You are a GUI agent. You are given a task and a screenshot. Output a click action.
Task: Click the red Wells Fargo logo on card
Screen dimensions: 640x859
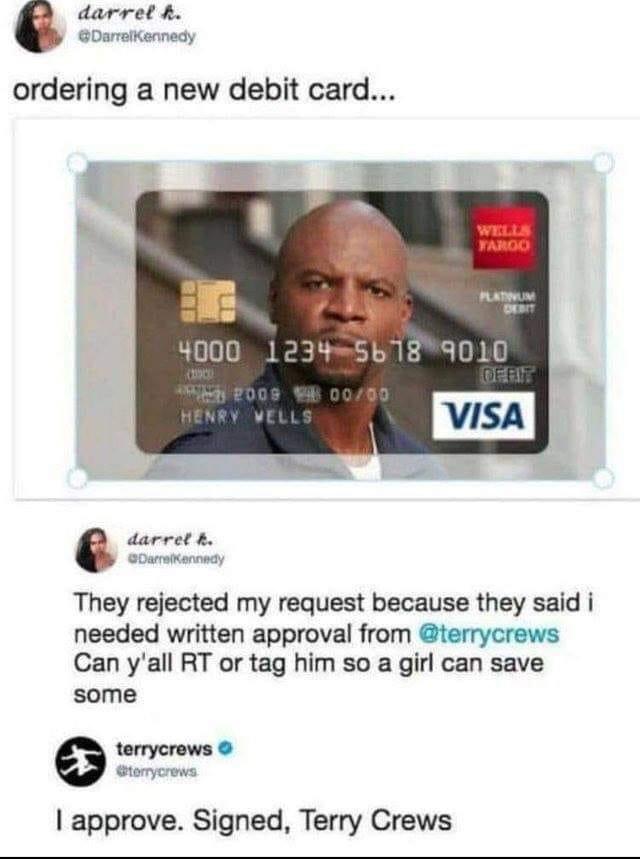(504, 239)
